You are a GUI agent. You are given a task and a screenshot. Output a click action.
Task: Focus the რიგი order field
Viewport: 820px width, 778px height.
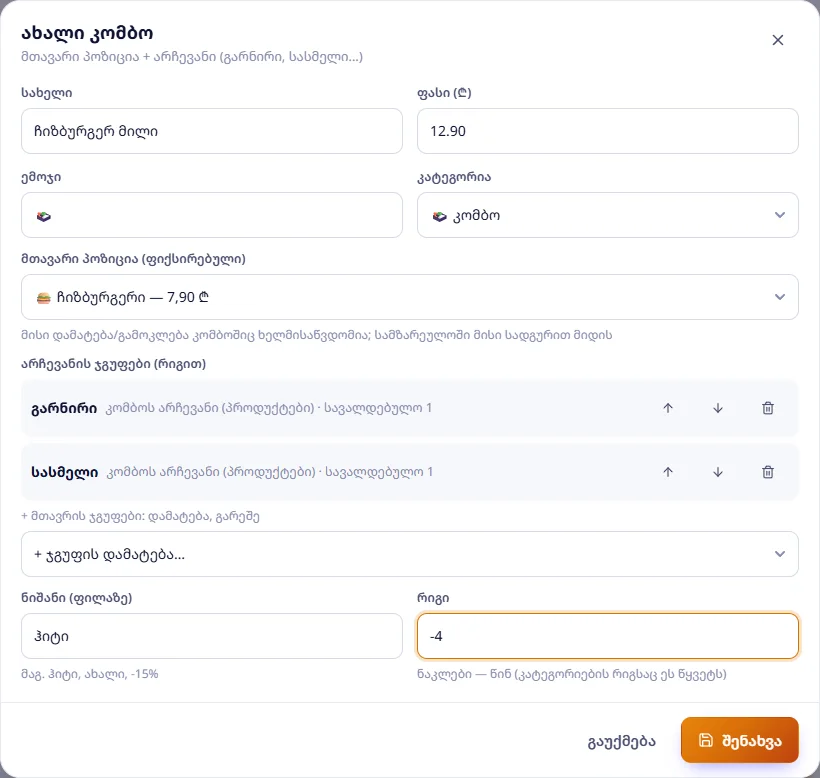pyautogui.click(x=608, y=636)
